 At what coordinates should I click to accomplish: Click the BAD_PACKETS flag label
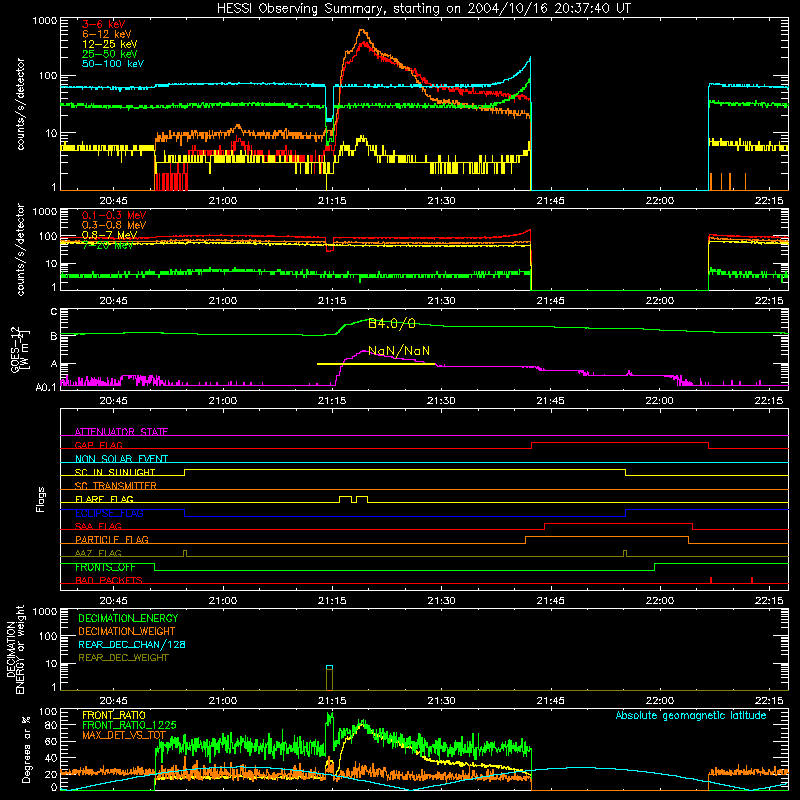109,580
